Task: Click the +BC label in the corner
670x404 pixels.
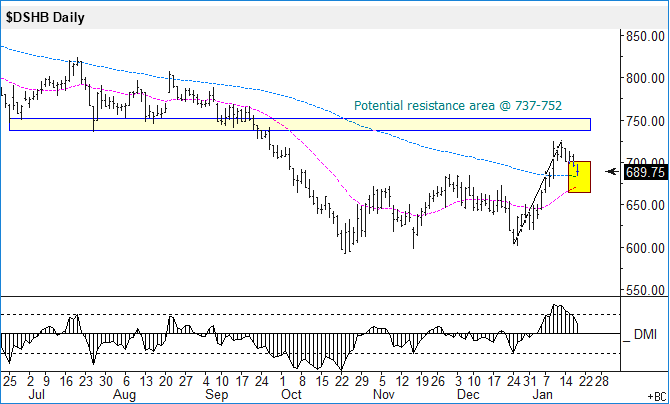Action: coord(657,397)
